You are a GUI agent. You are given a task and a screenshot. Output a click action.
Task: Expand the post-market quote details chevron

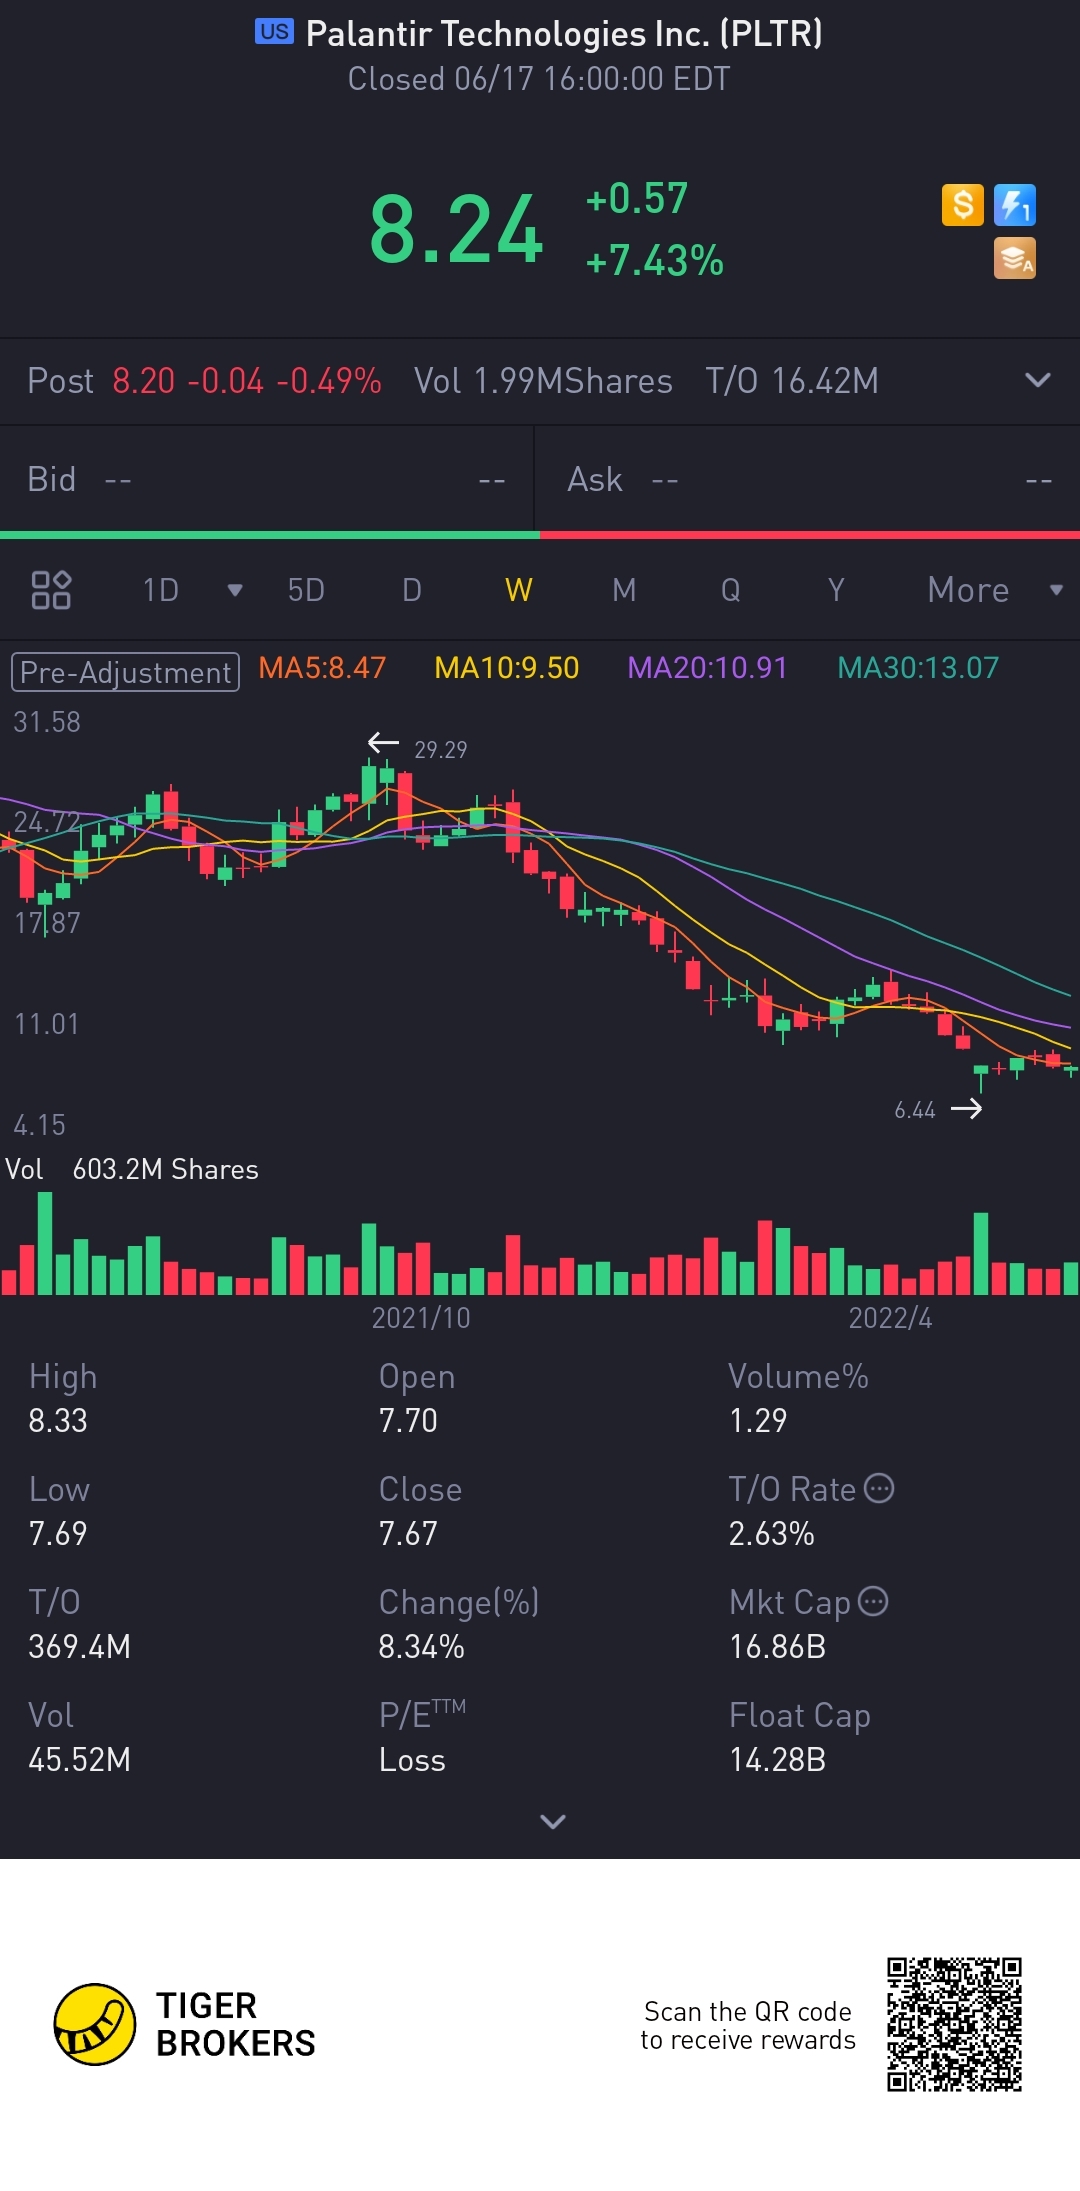pyautogui.click(x=1038, y=380)
